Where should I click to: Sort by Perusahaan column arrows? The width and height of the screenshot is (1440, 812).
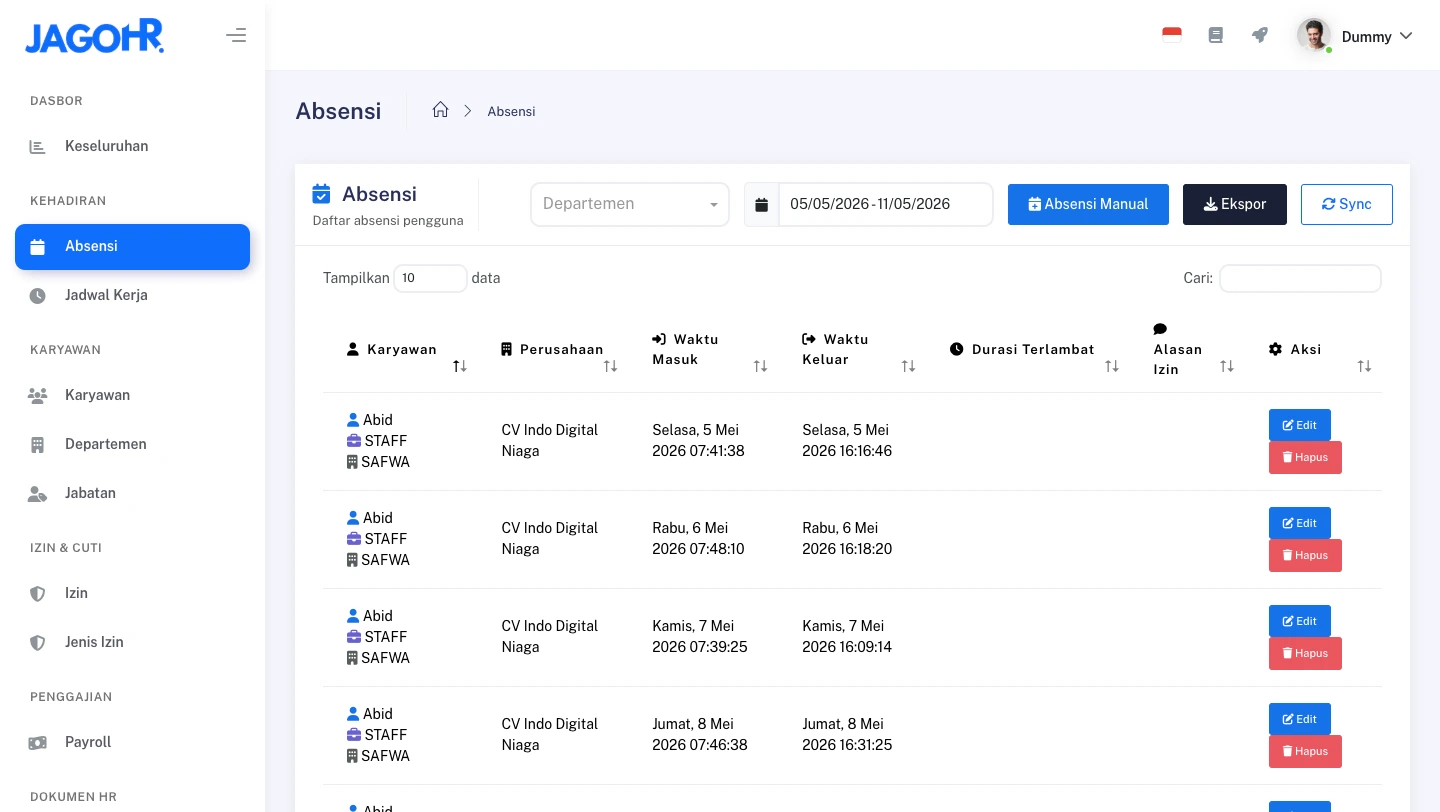pyautogui.click(x=610, y=366)
